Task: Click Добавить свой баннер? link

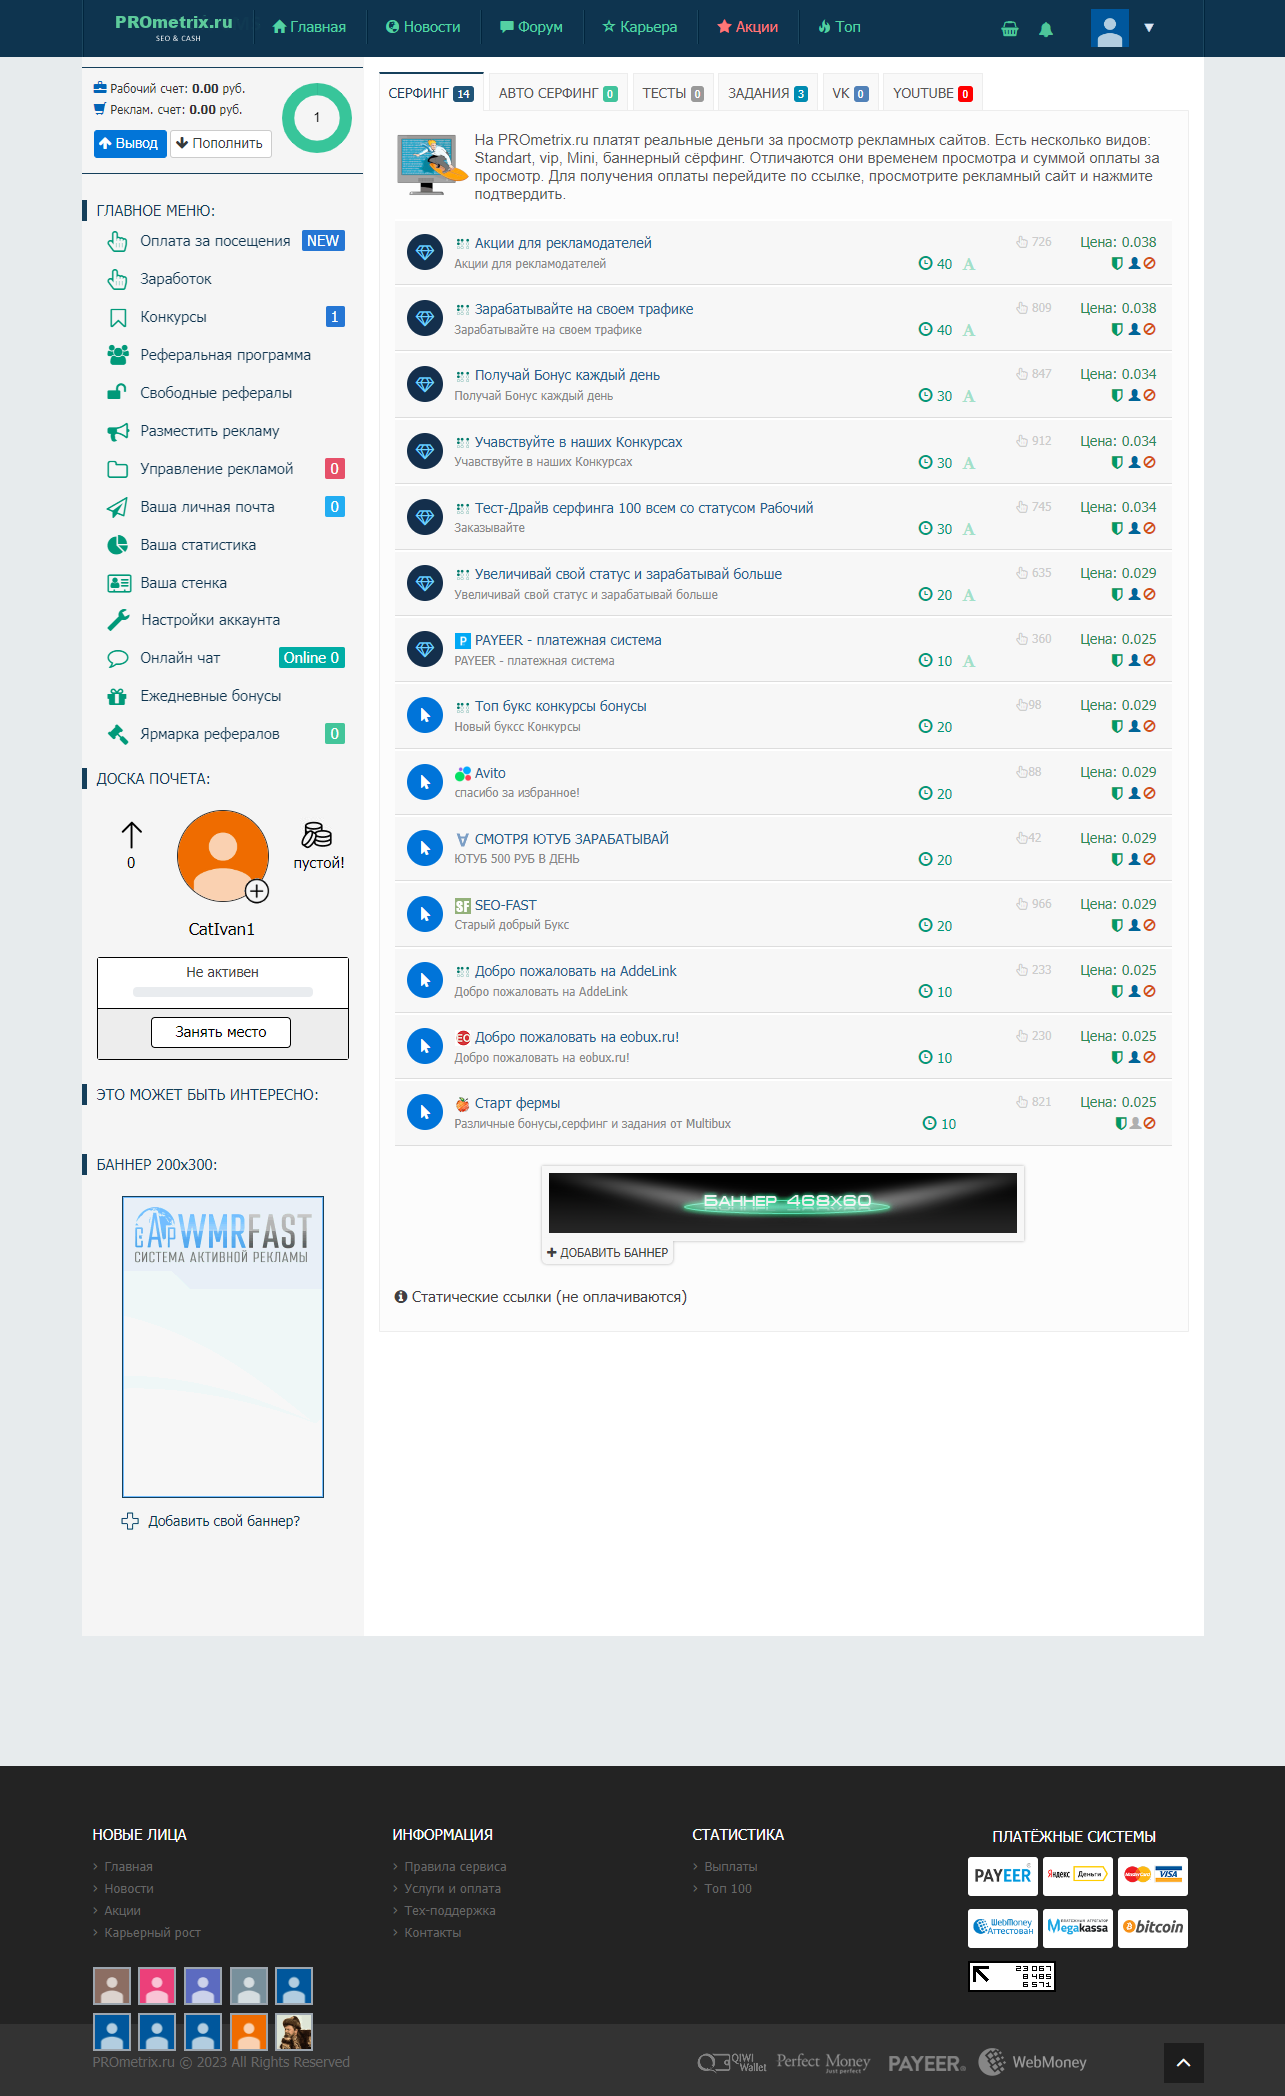Action: tap(224, 1521)
